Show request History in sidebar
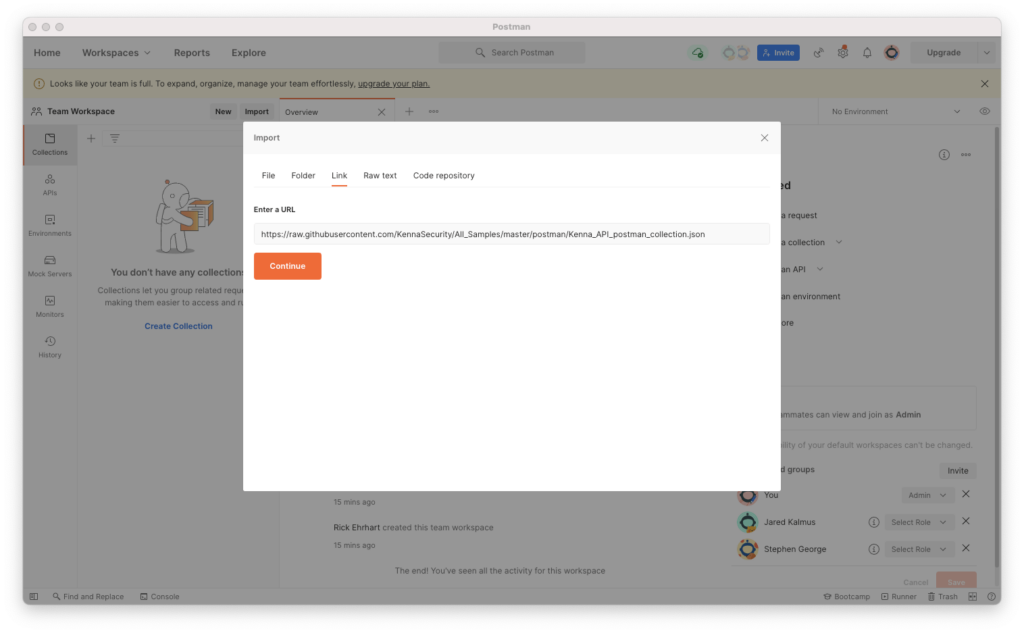 pyautogui.click(x=49, y=346)
